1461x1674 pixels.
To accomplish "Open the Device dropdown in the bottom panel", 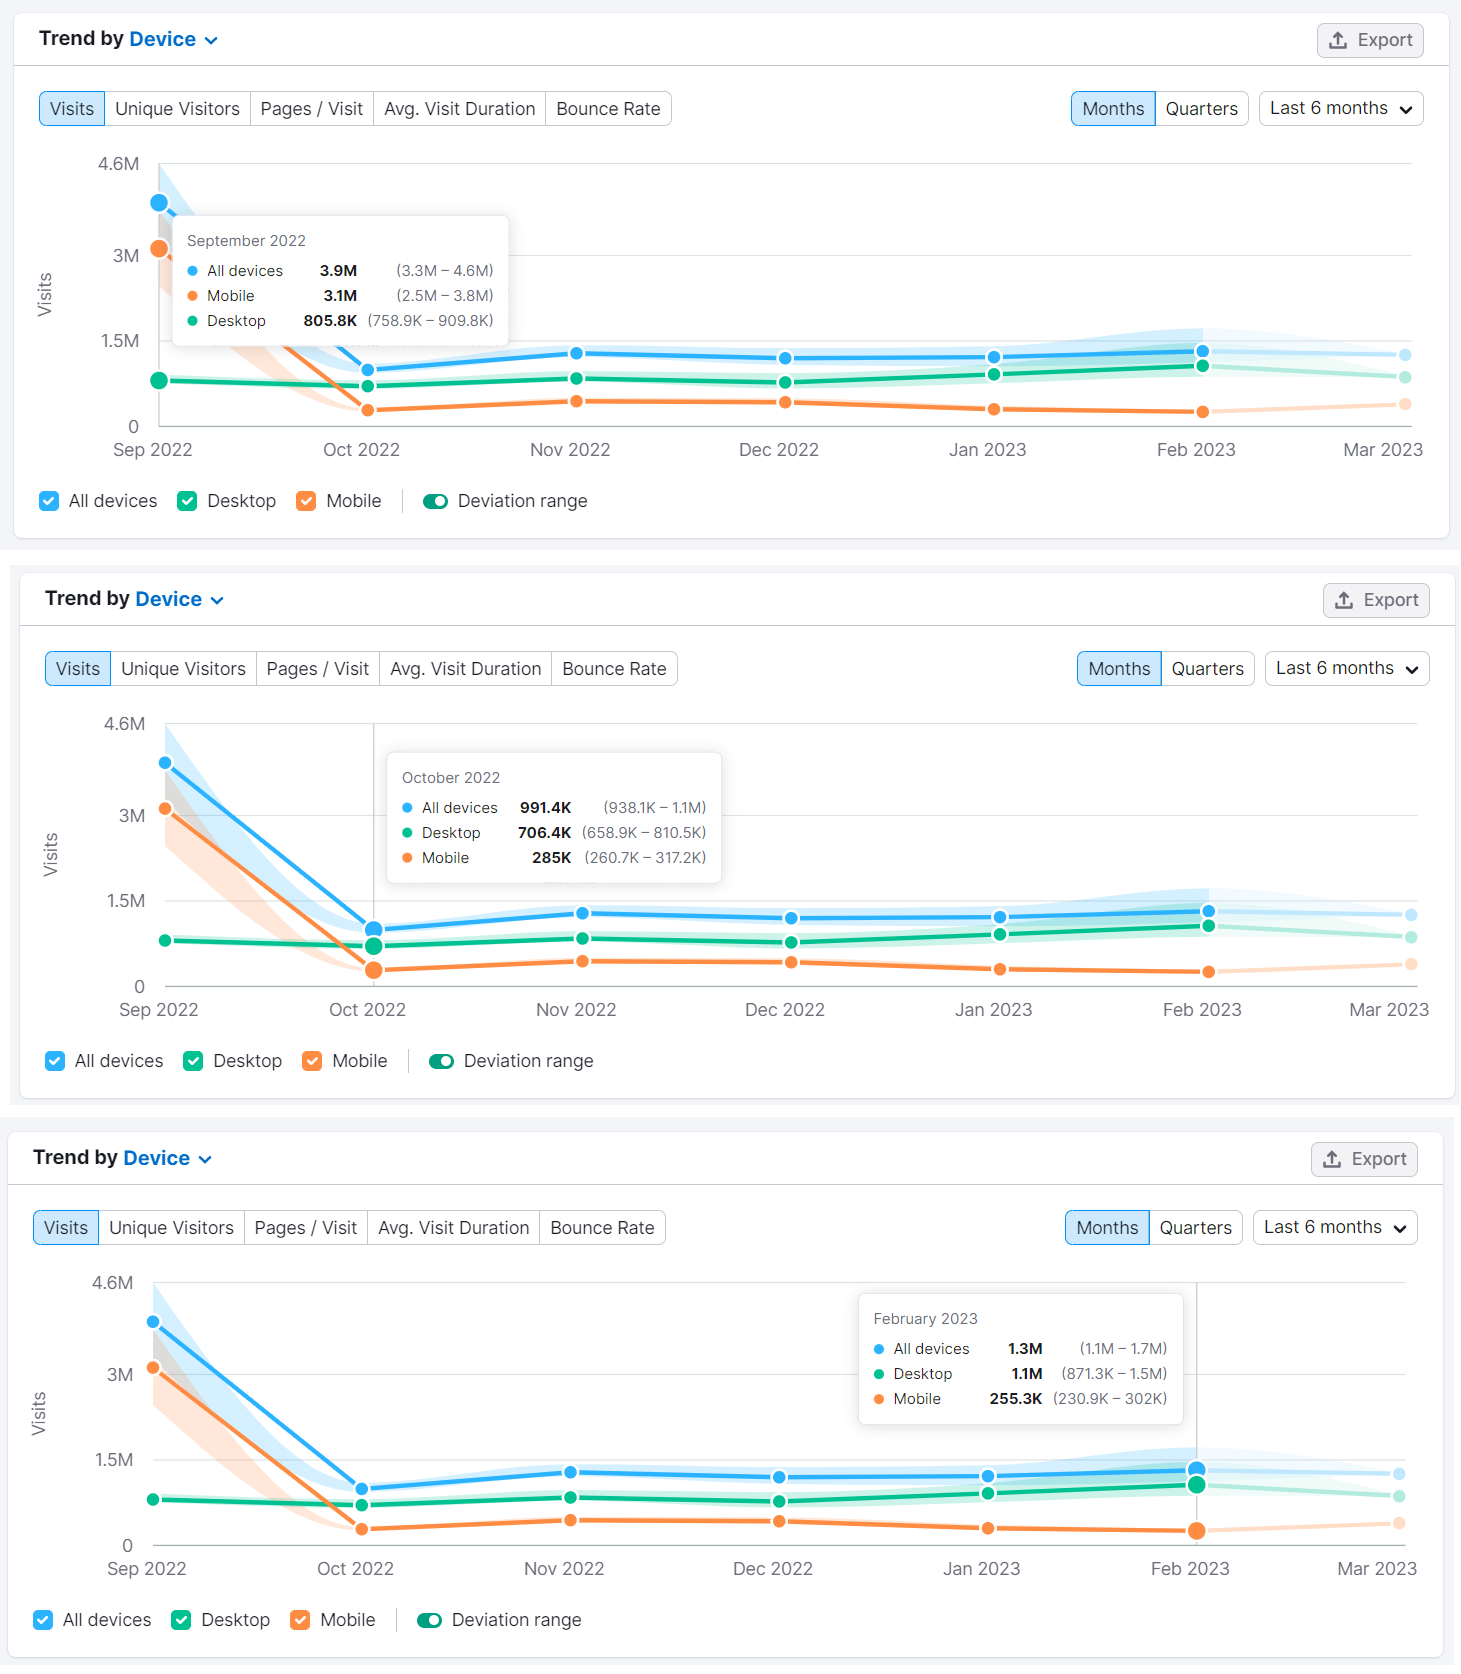I will click(x=167, y=1158).
